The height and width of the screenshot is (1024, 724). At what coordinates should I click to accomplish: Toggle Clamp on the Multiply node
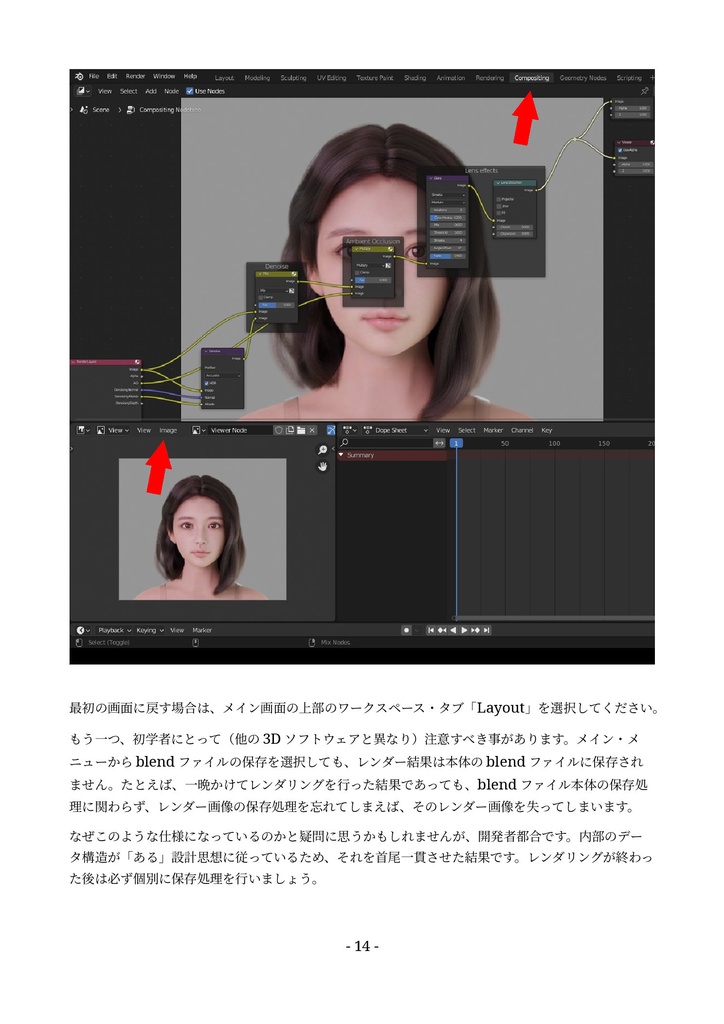click(358, 272)
